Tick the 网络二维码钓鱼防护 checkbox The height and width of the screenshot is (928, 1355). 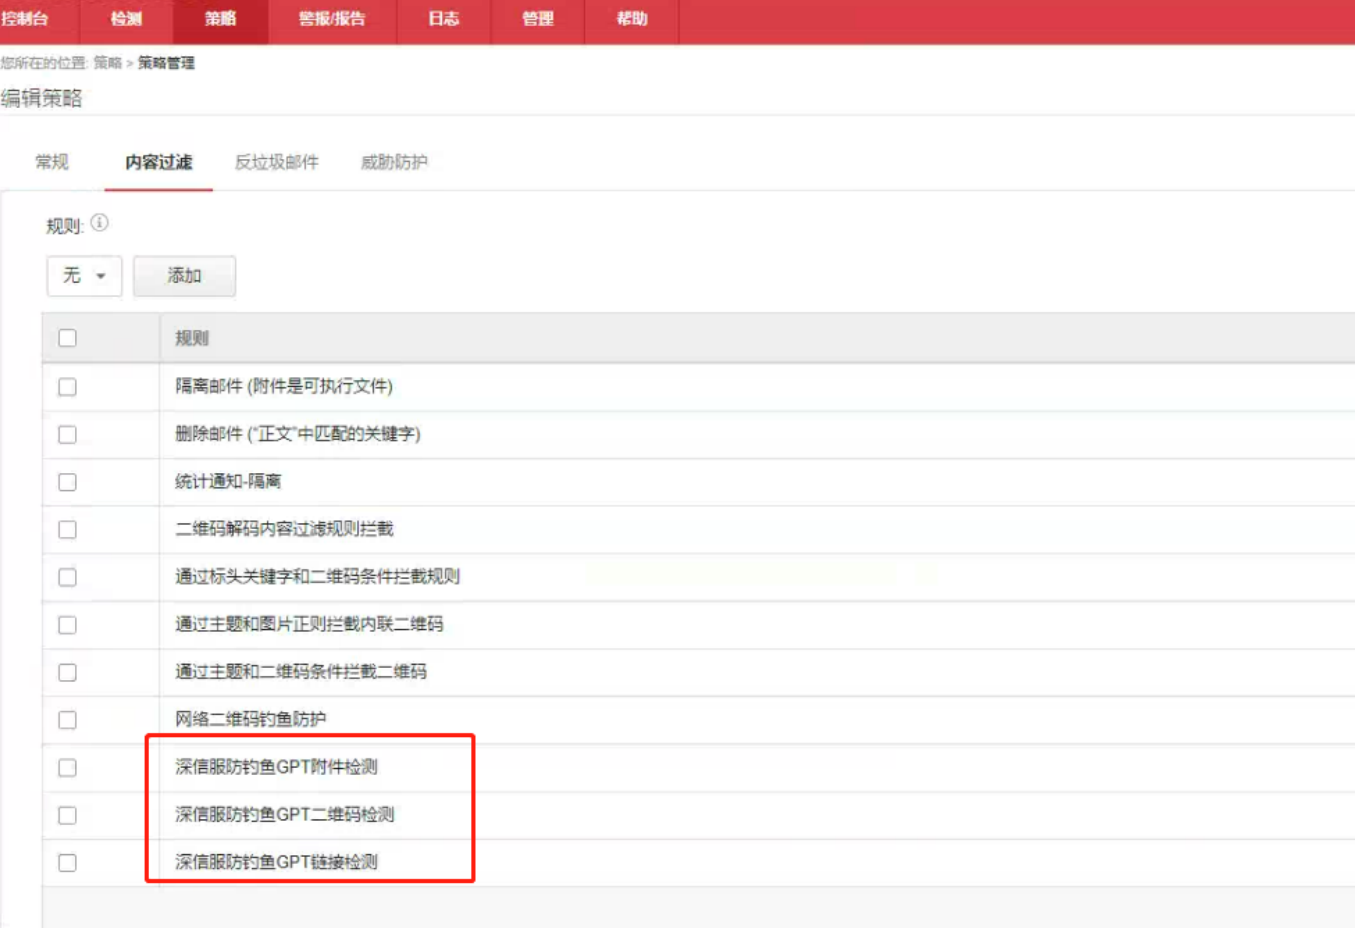pyautogui.click(x=67, y=720)
